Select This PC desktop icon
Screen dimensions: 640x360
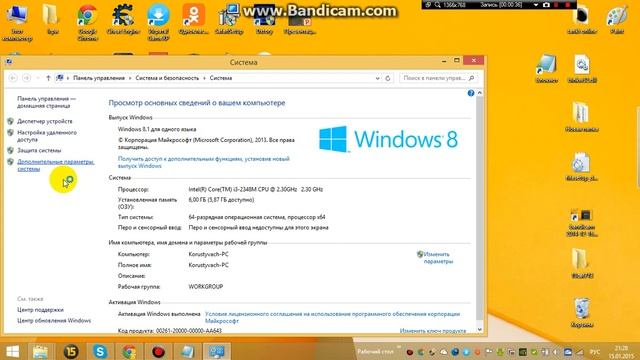17,22
